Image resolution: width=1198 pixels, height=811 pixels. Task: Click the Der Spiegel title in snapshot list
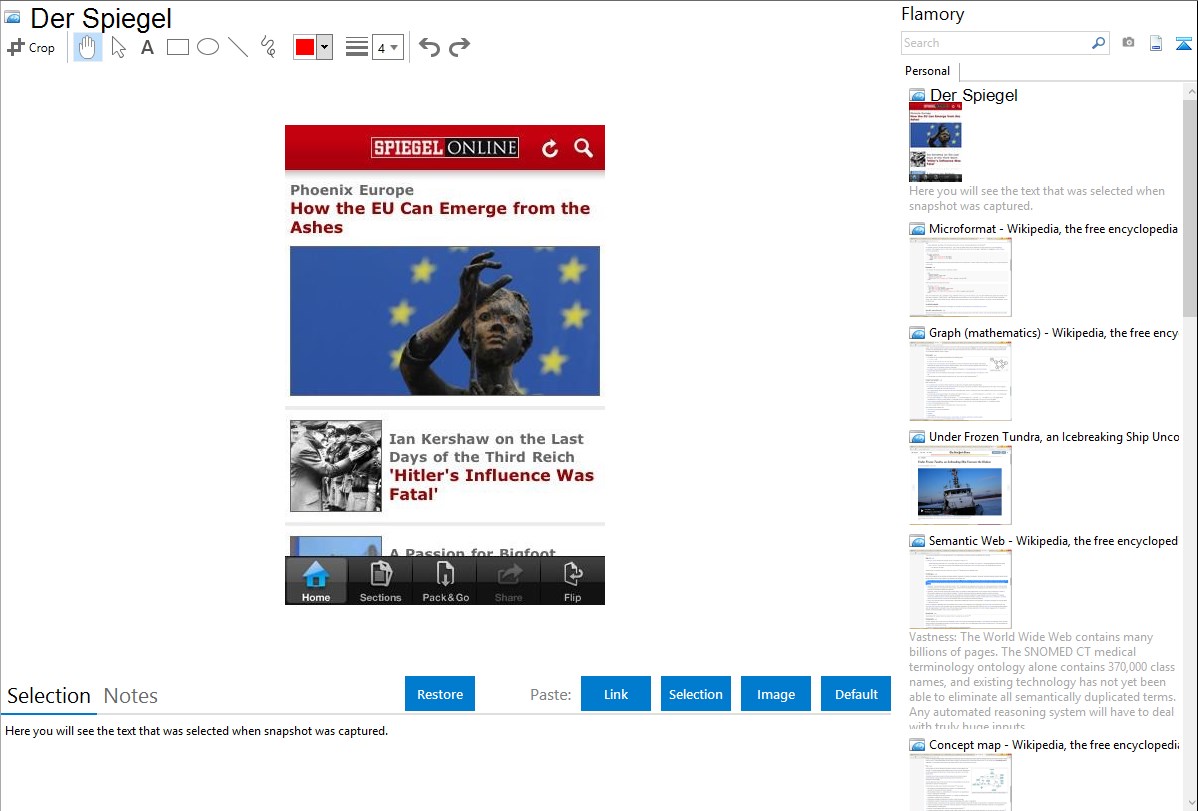pyautogui.click(x=973, y=95)
